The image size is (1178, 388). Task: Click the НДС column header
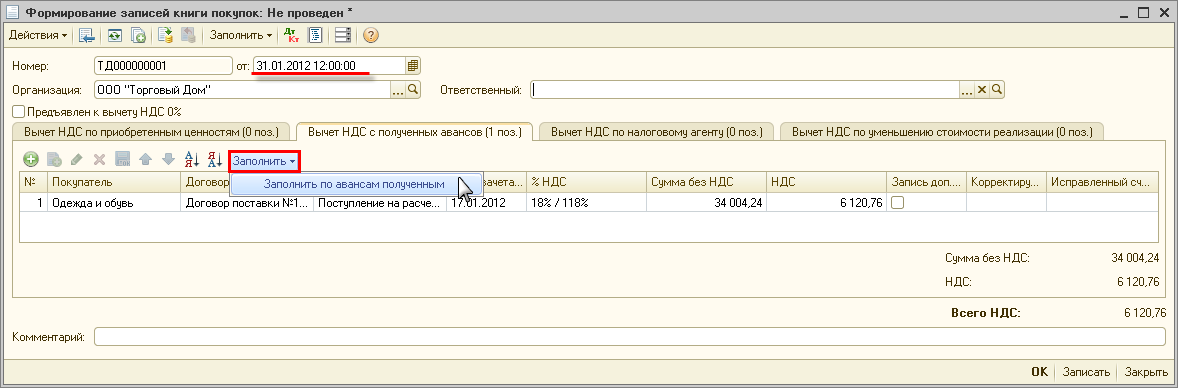(x=826, y=182)
